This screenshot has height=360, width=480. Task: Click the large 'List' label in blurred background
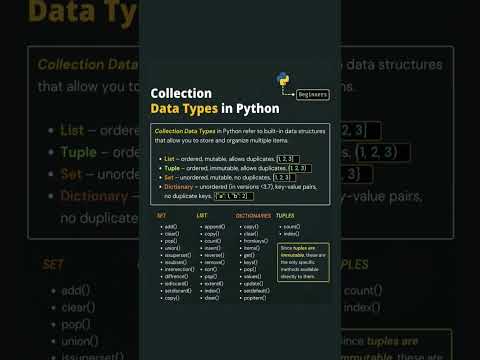(72, 130)
